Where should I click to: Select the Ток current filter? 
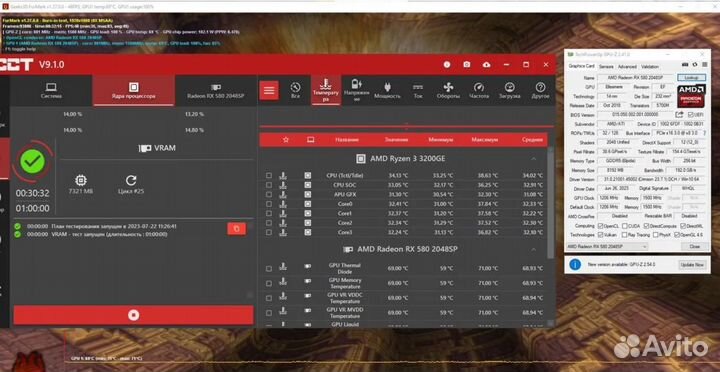pyautogui.click(x=418, y=90)
